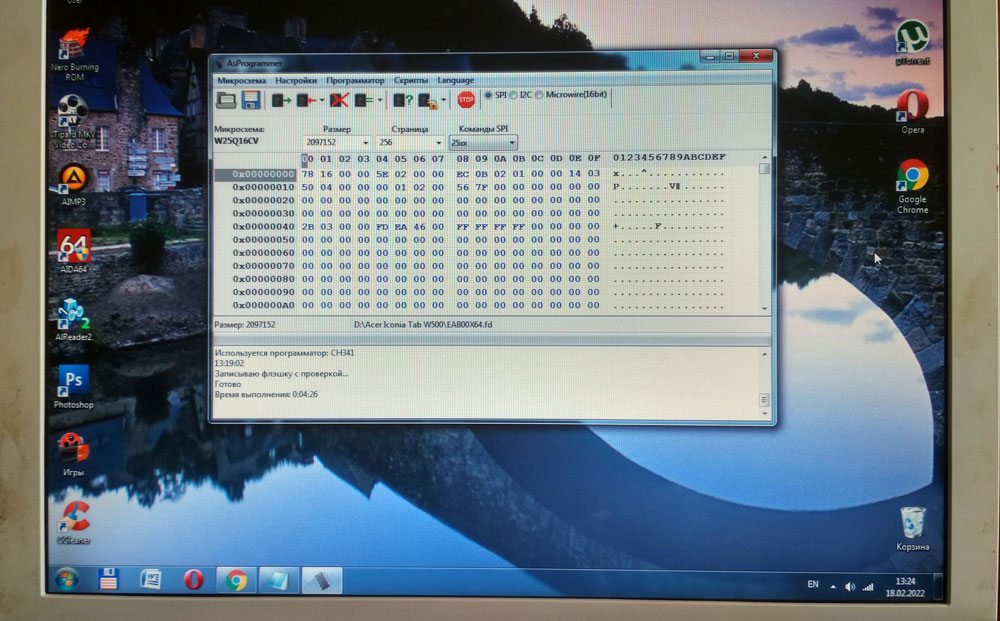
Task: Click the file path D:\Acer Iconia Tab W500\EAB00X64.fd
Action: pyautogui.click(x=423, y=325)
